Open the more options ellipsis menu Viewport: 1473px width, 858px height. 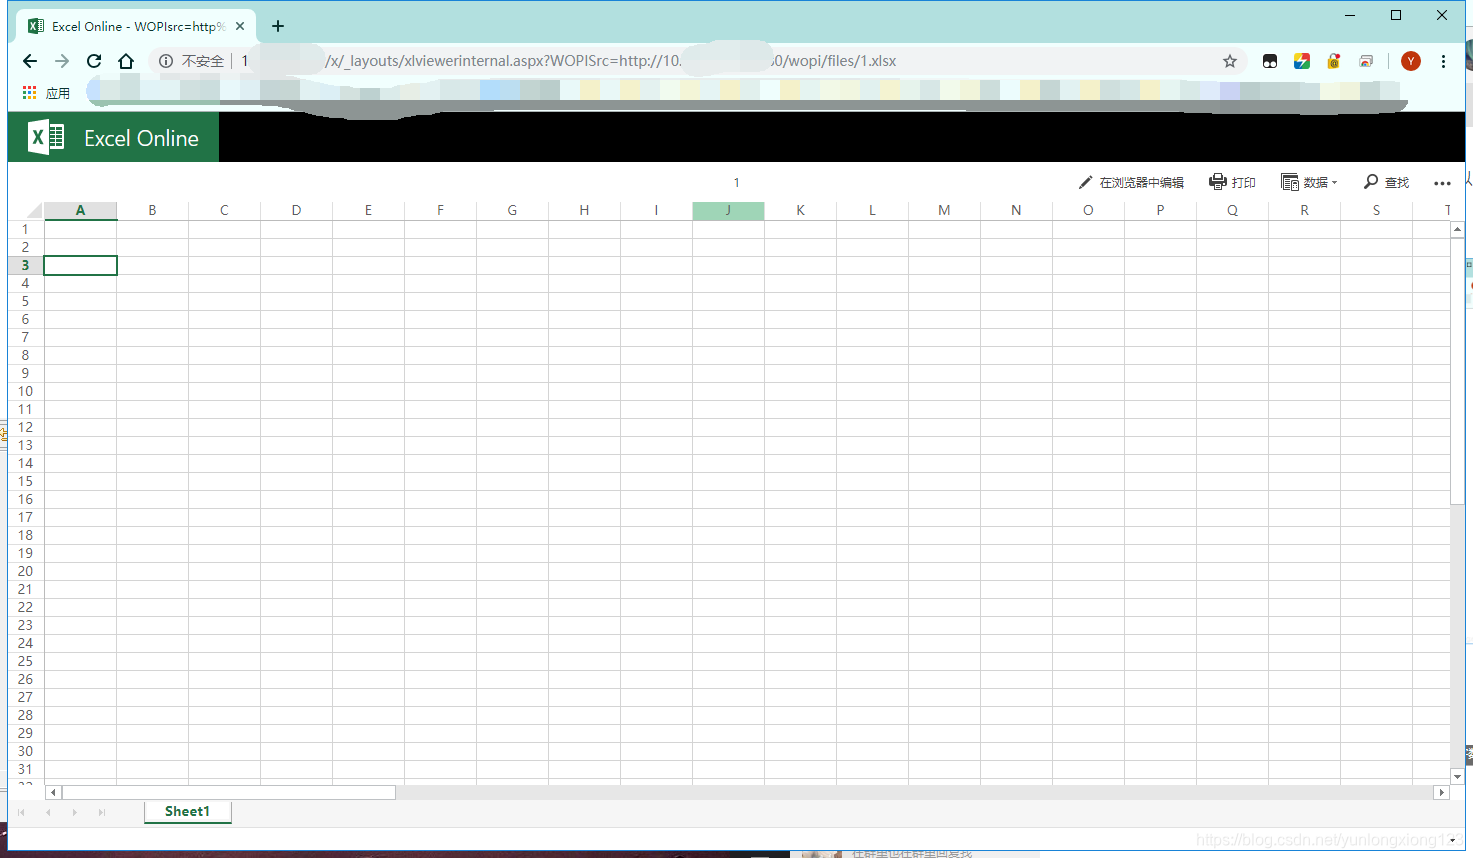pyautogui.click(x=1442, y=183)
